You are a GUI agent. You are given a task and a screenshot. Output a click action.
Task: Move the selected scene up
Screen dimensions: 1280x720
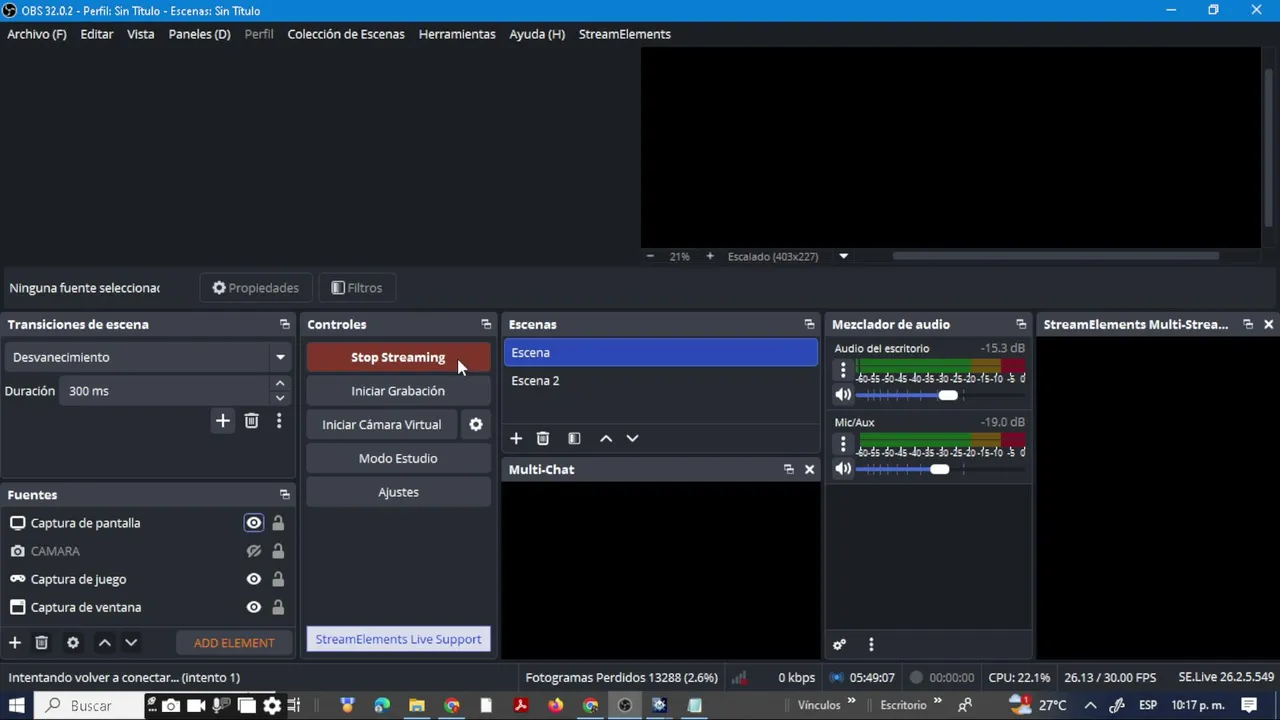pos(606,438)
